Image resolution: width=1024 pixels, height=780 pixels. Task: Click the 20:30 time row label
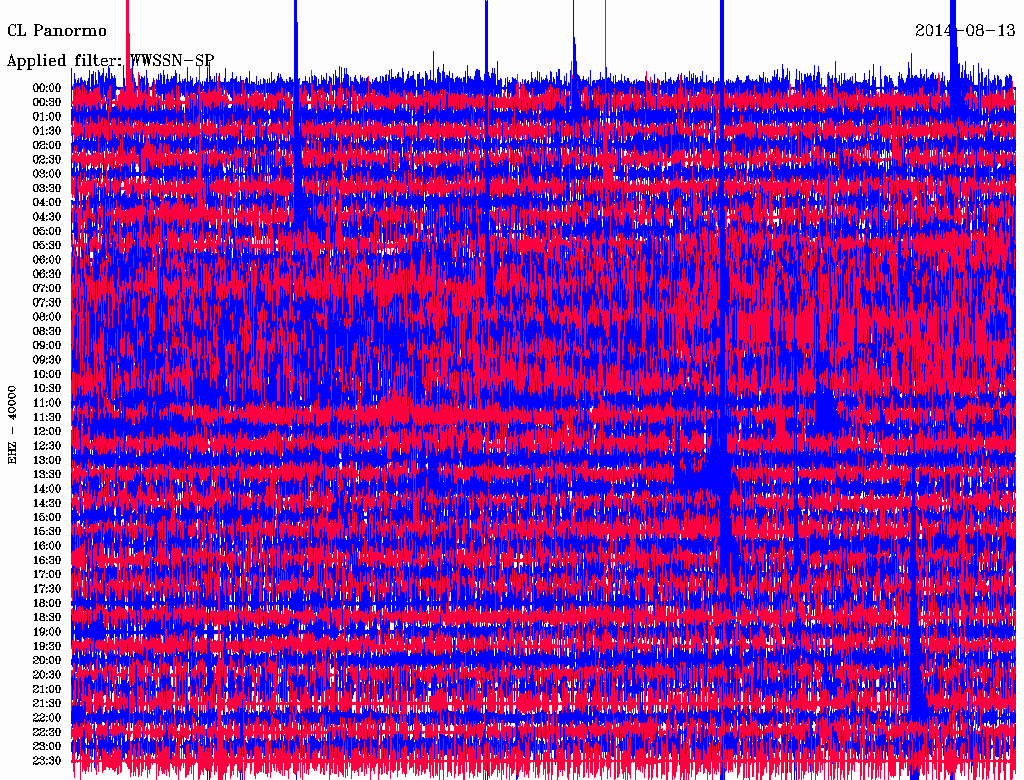47,675
